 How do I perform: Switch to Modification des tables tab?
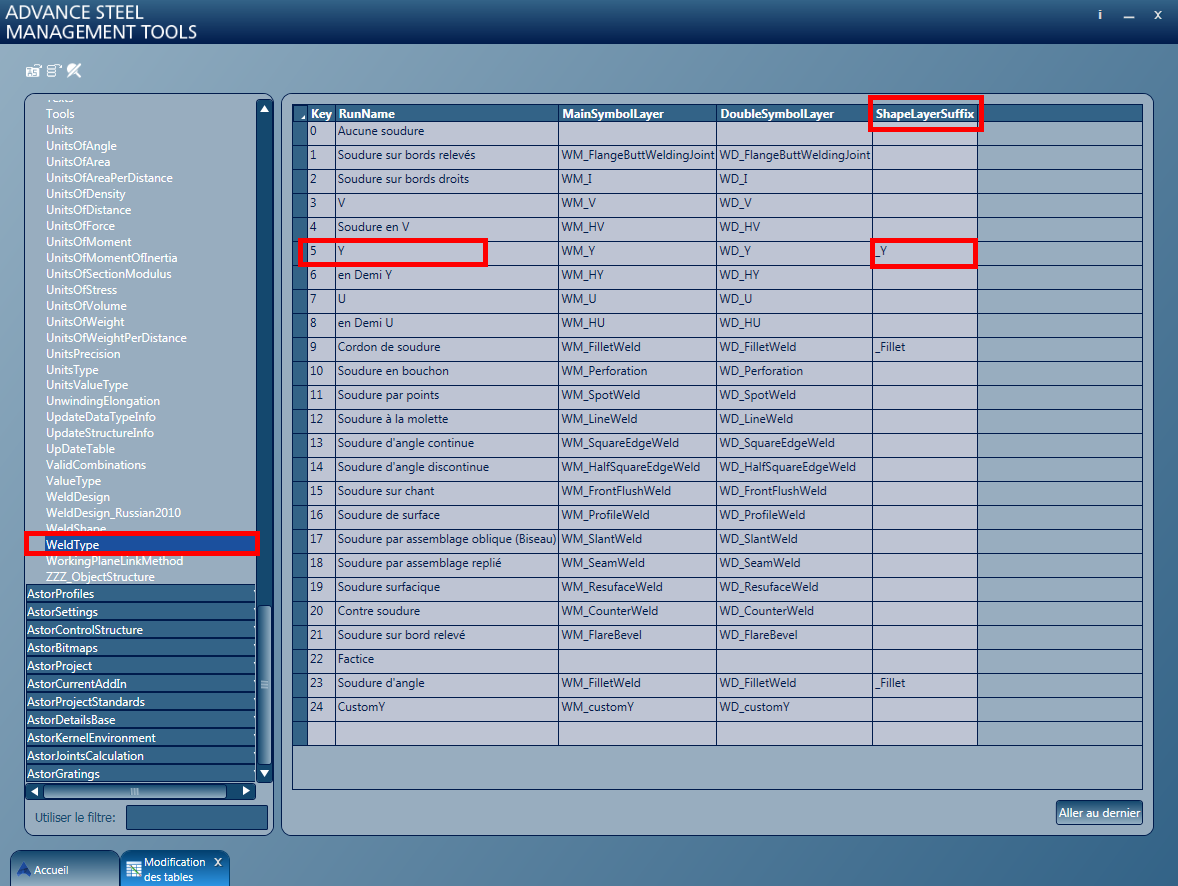175,869
